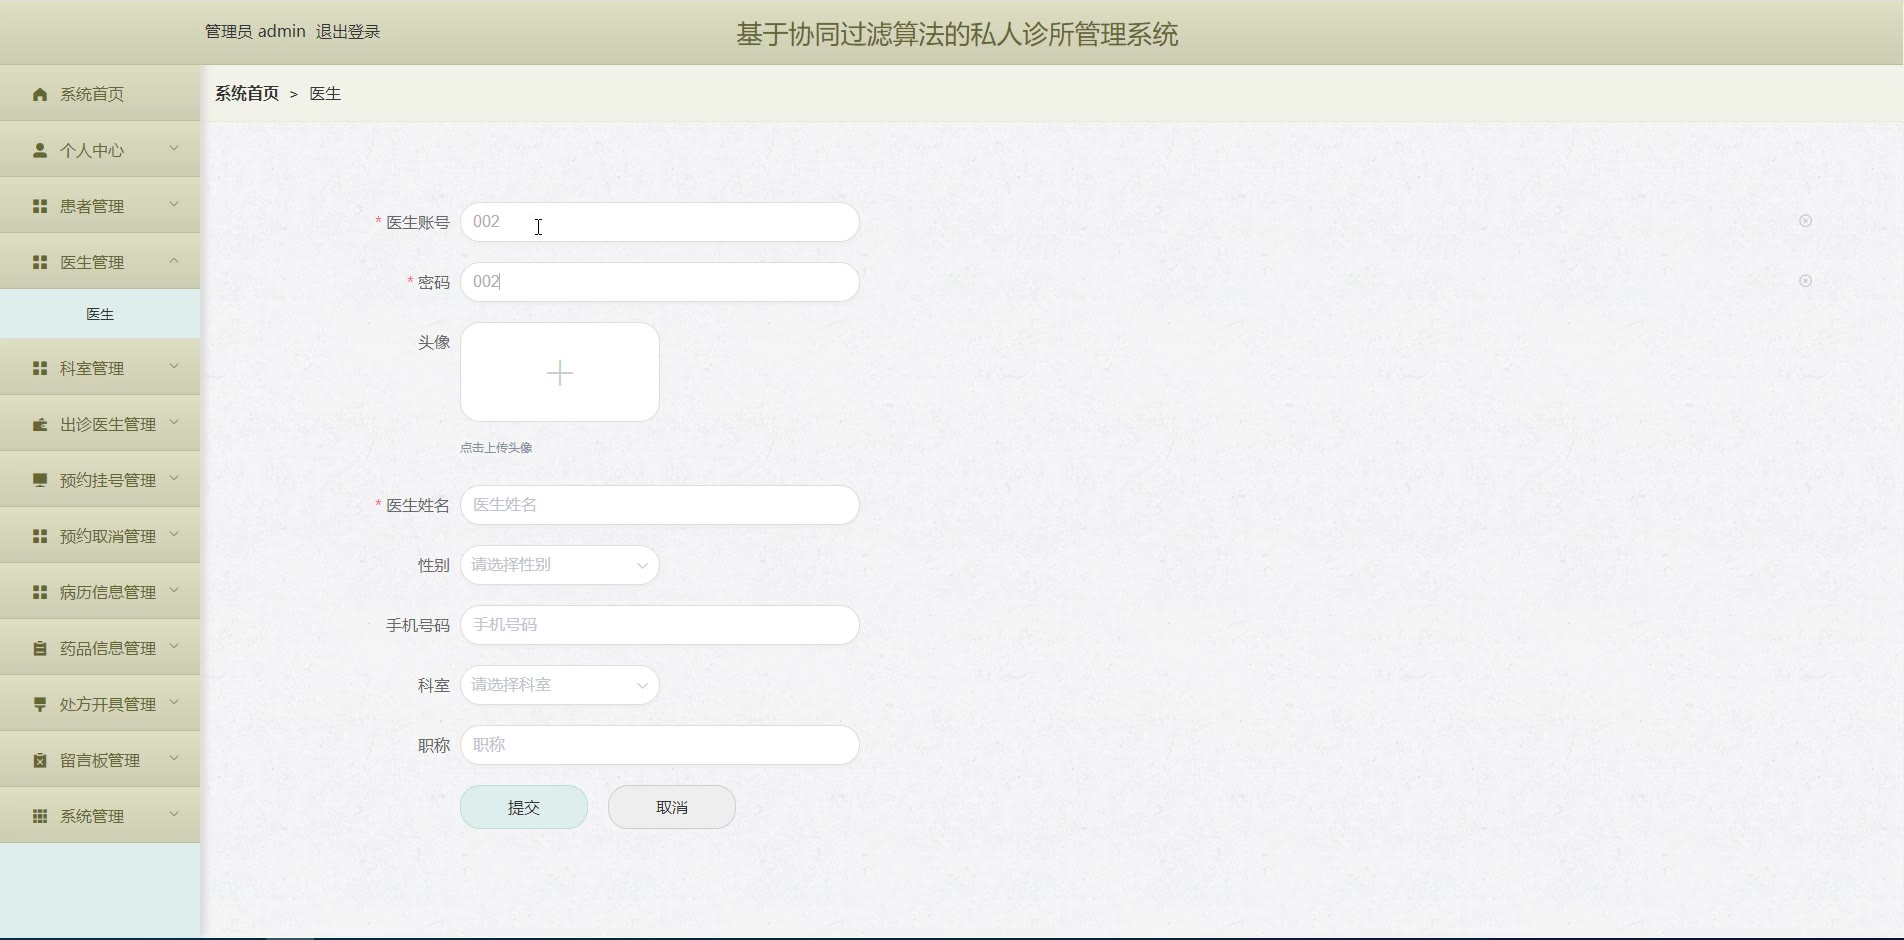The height and width of the screenshot is (940, 1904).
Task: Expand the 系统管理 chevron
Action: [x=174, y=814]
